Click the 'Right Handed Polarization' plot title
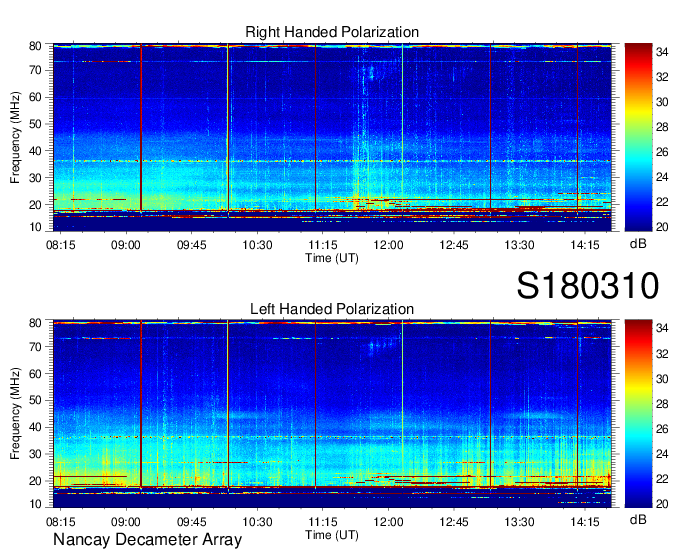The width and height of the screenshot is (680, 552). click(332, 32)
